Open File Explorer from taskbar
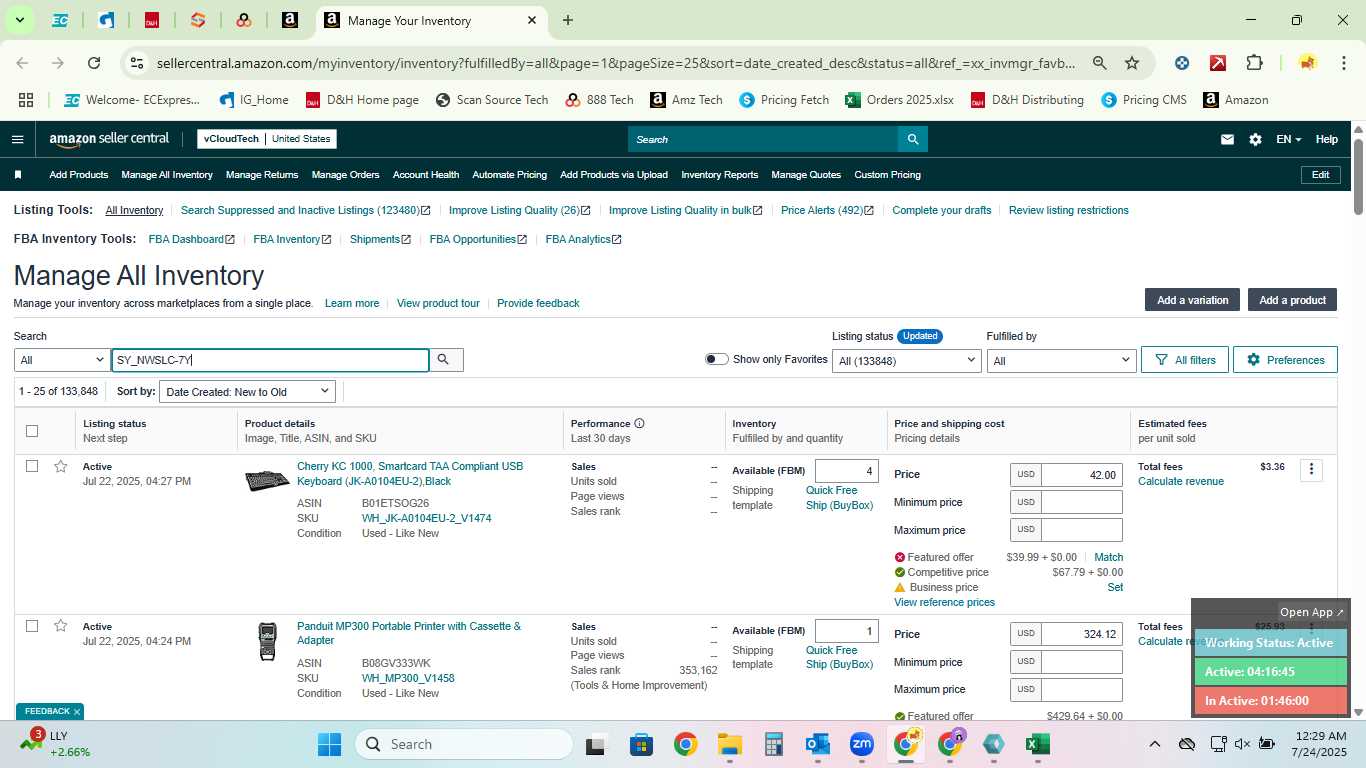This screenshot has width=1366, height=768. [729, 744]
